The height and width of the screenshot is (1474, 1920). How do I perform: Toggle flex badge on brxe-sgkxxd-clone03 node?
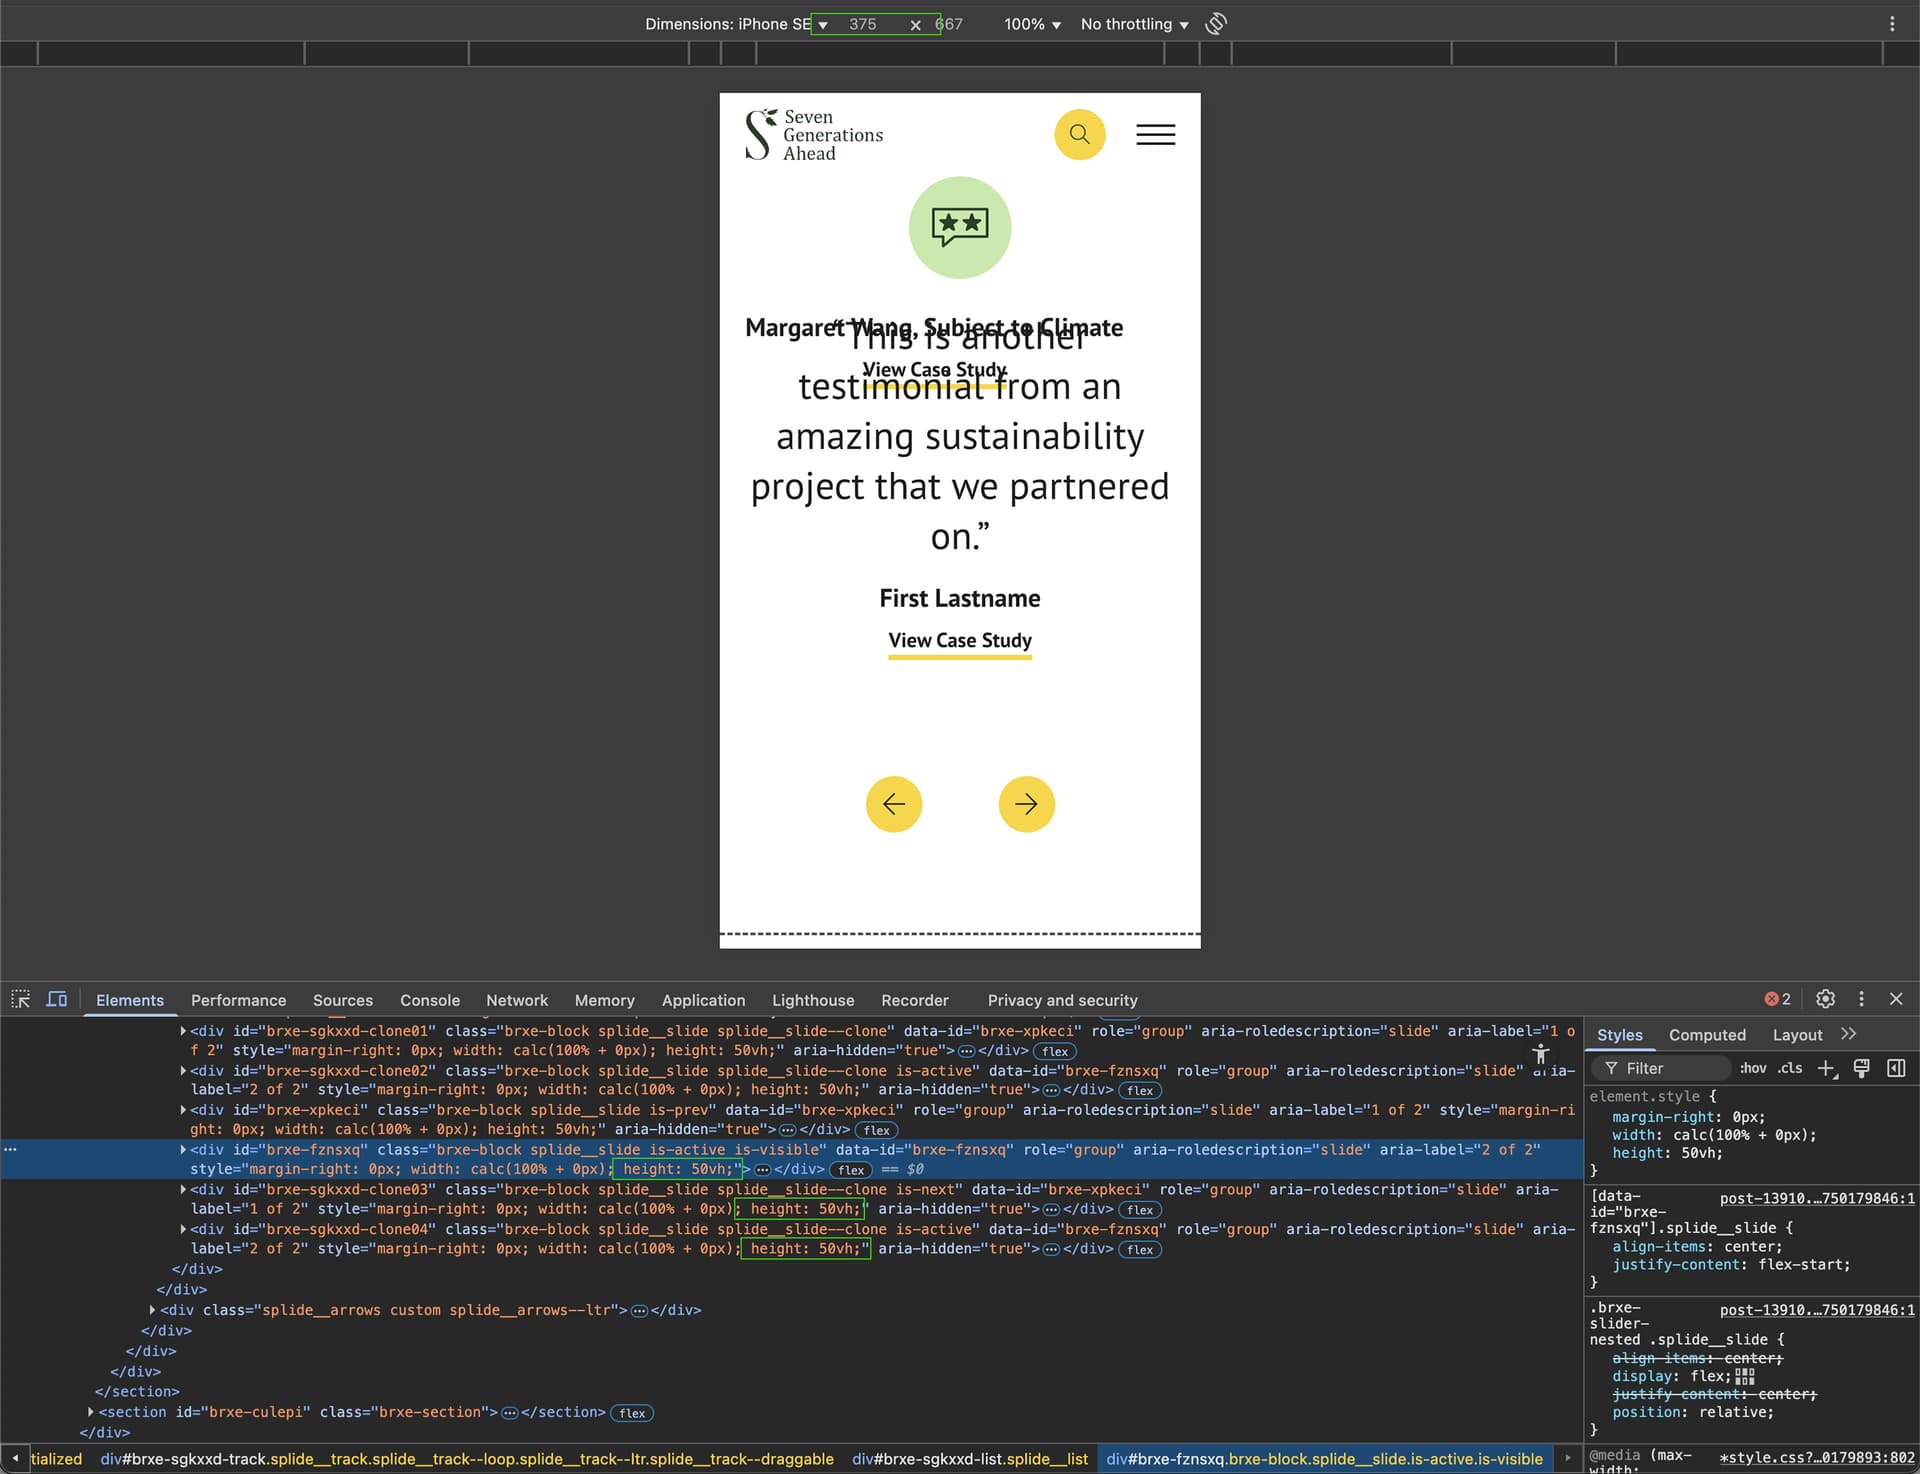coord(1140,1210)
